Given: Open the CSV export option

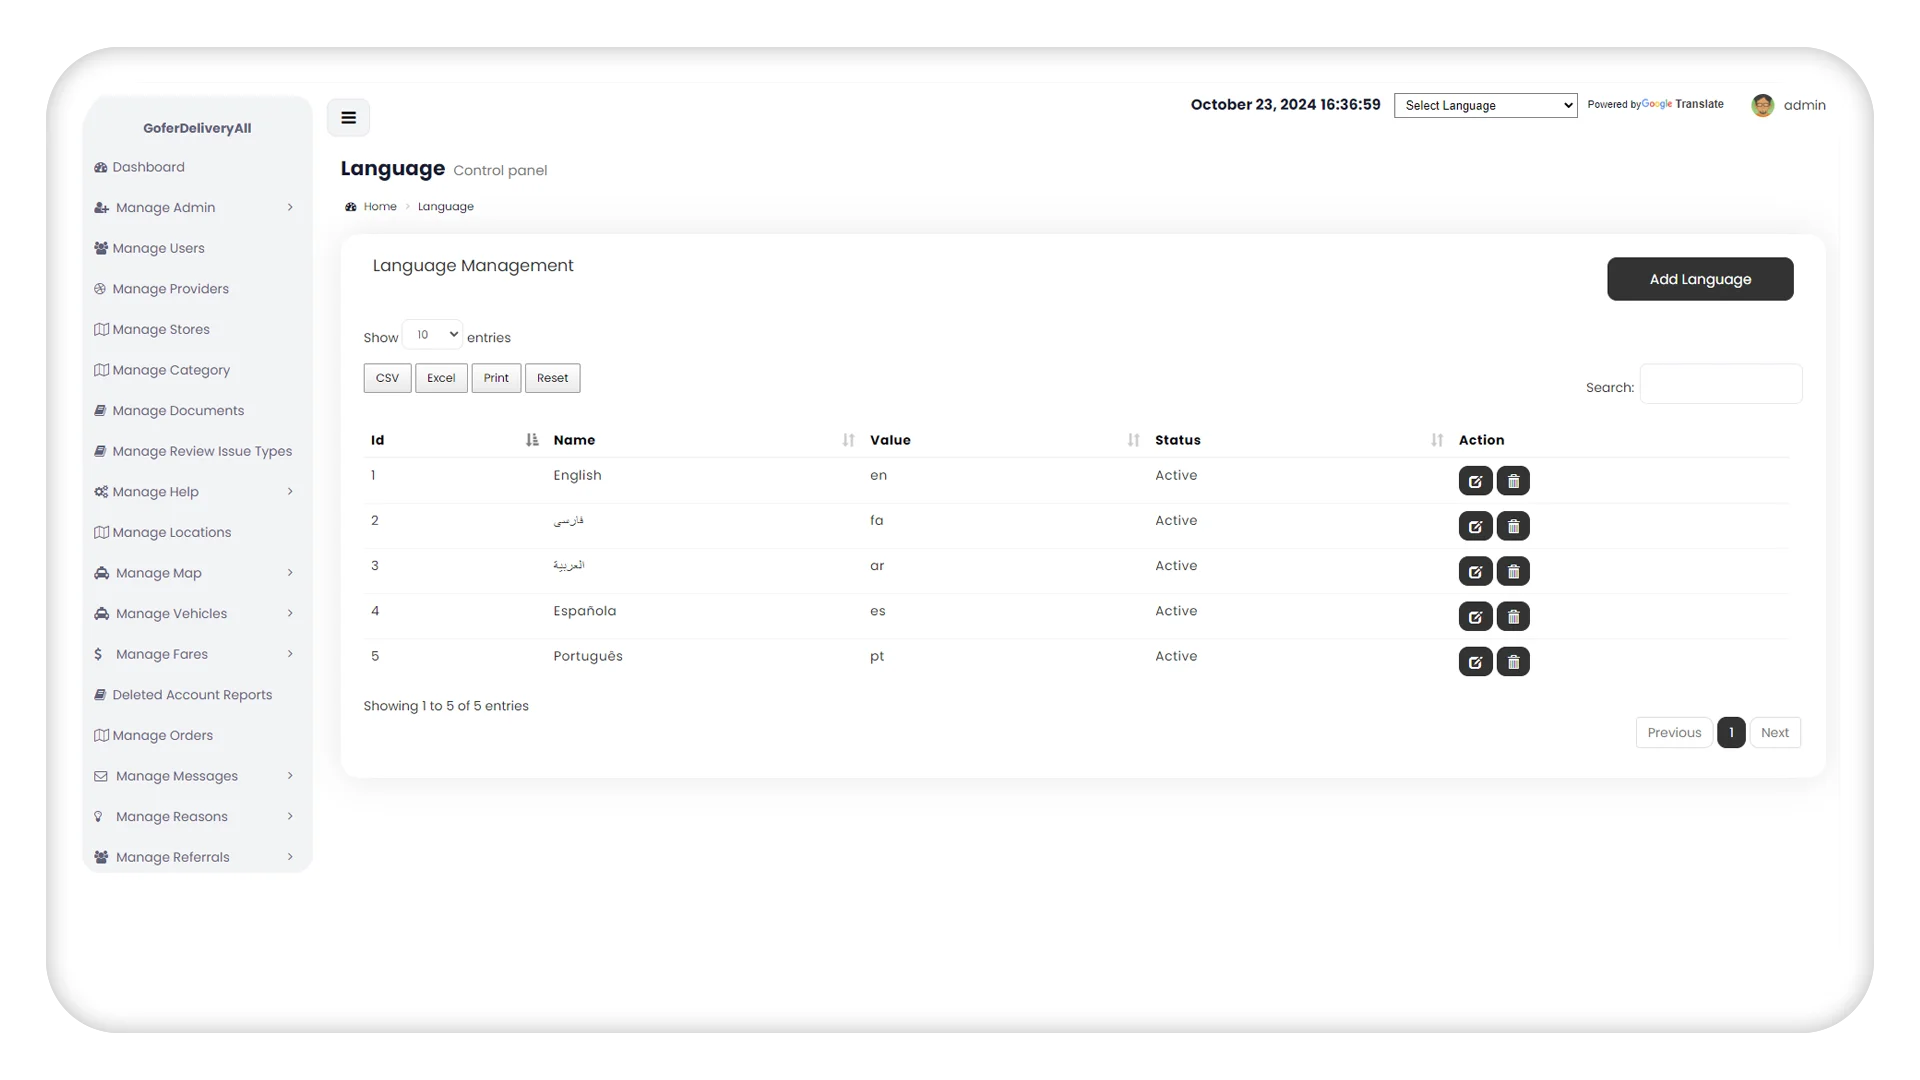Looking at the screenshot, I should [386, 377].
